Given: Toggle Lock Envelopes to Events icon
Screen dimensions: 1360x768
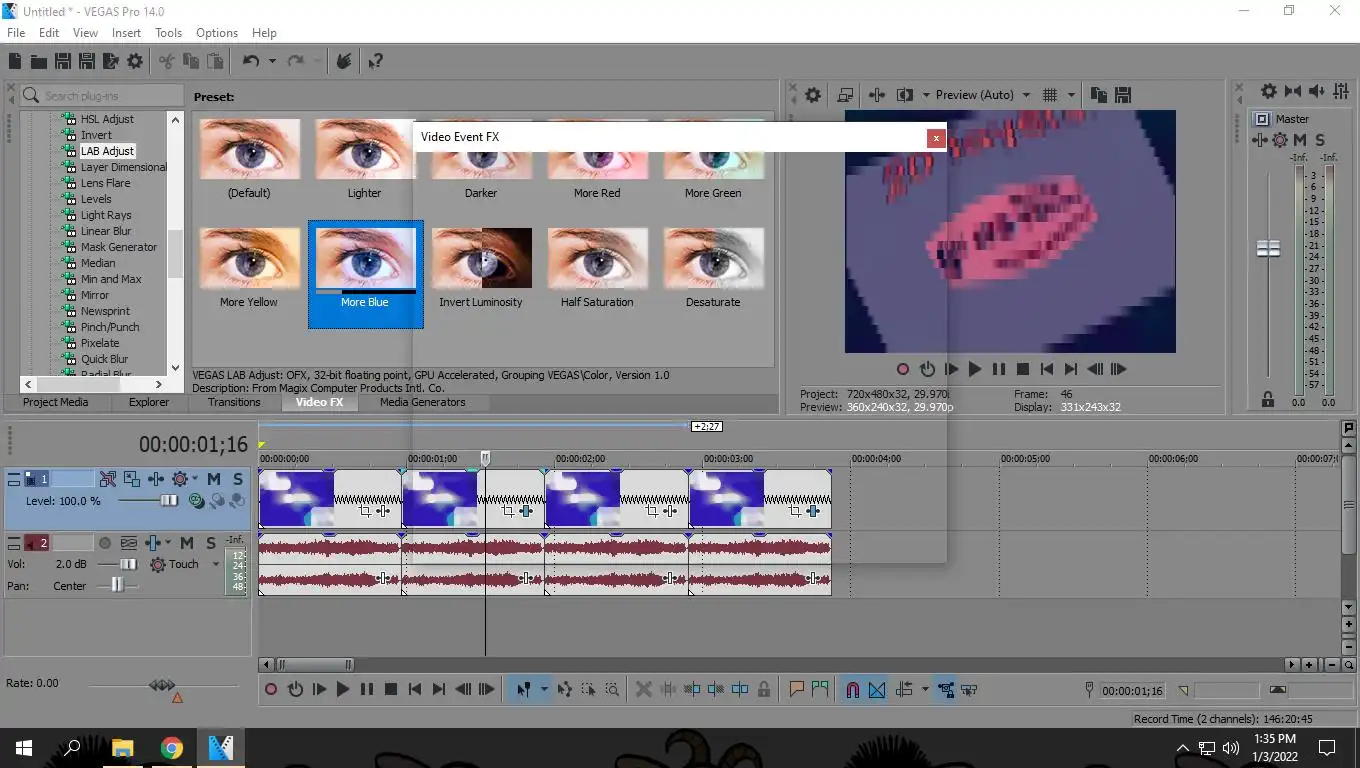Looking at the screenshot, I should tap(945, 690).
